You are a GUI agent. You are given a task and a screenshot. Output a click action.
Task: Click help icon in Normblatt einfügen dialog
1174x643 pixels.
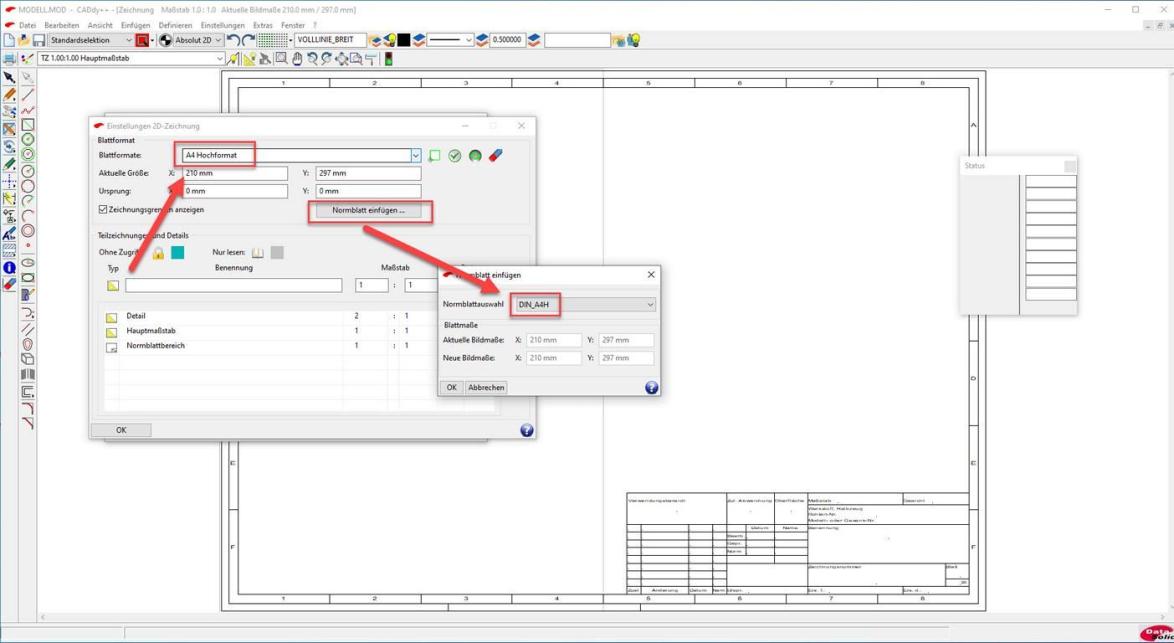(651, 387)
